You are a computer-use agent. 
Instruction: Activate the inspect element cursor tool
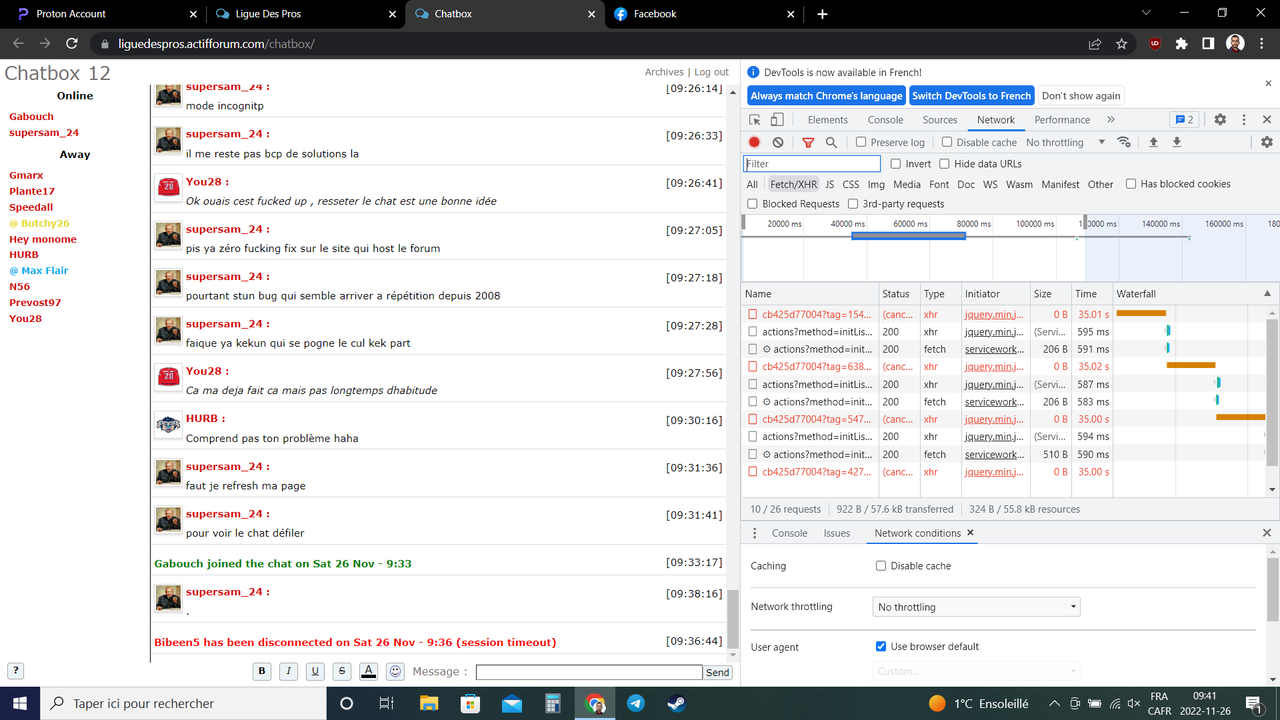[x=756, y=119]
